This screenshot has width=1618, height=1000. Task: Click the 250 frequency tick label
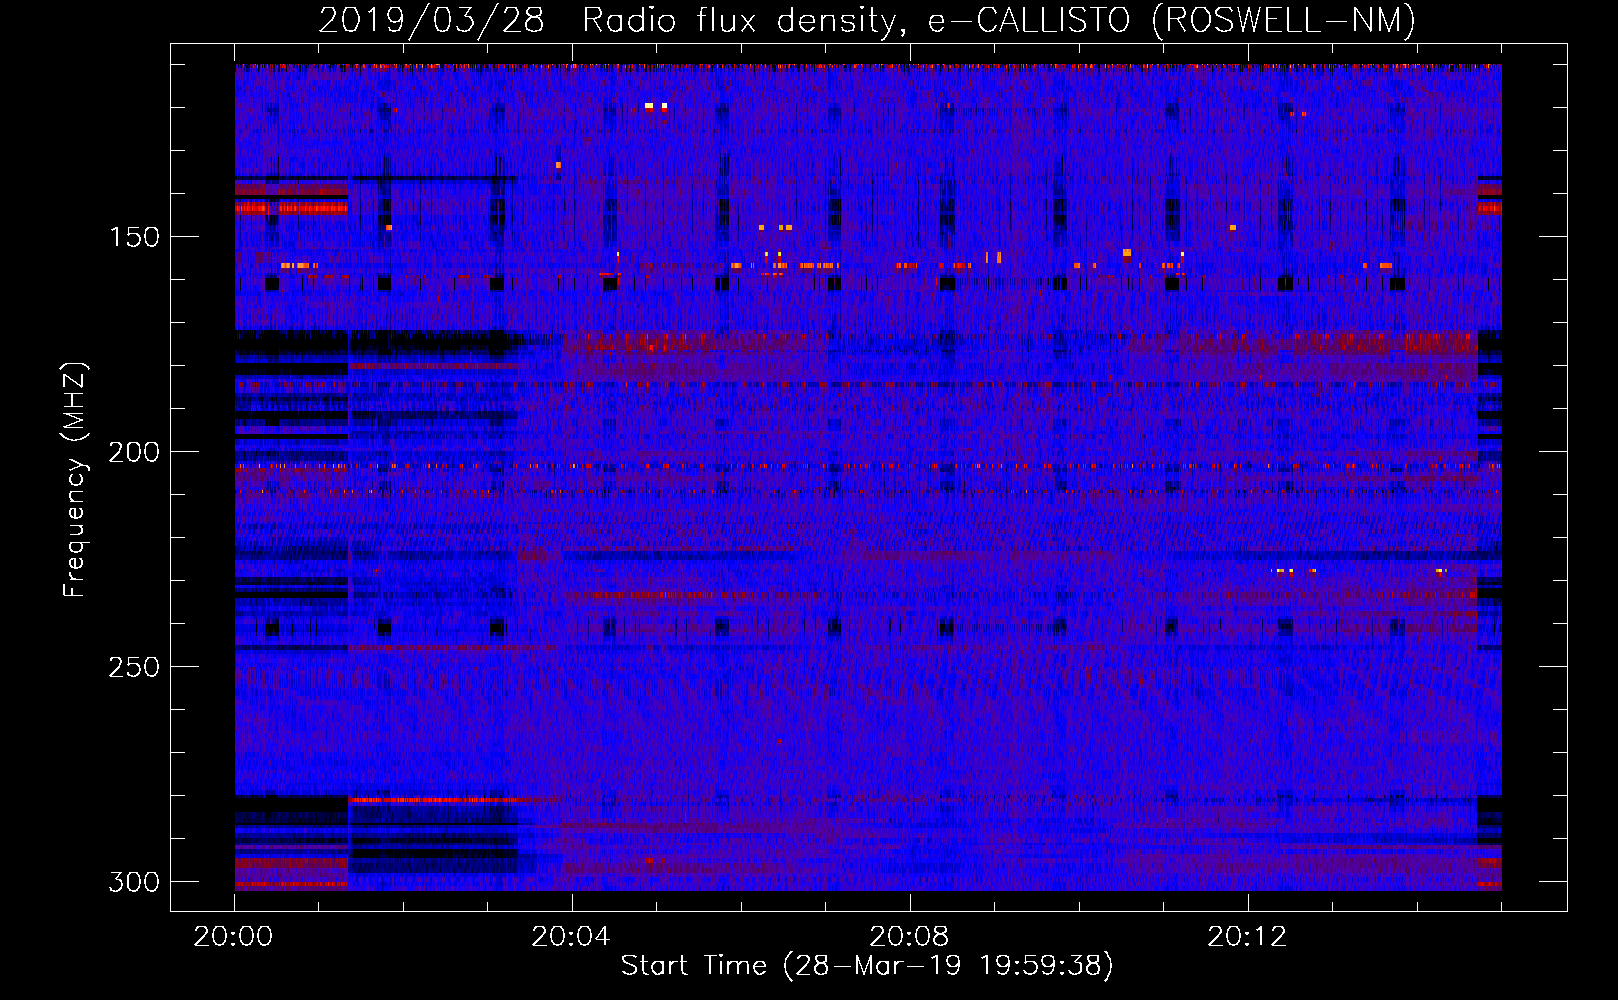coord(133,667)
